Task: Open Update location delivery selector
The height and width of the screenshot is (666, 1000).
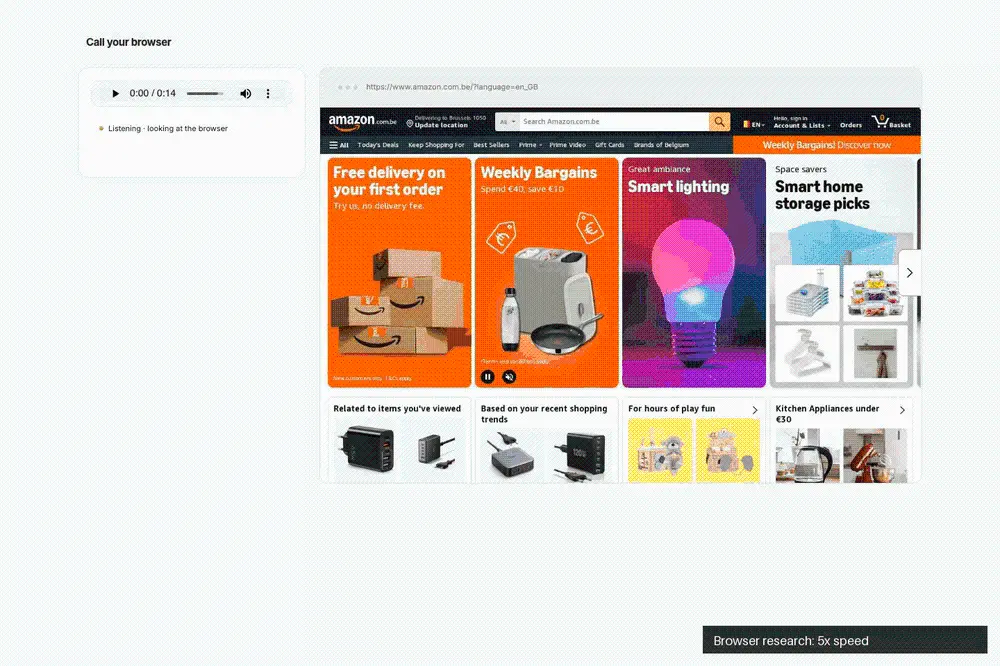Action: [446, 121]
